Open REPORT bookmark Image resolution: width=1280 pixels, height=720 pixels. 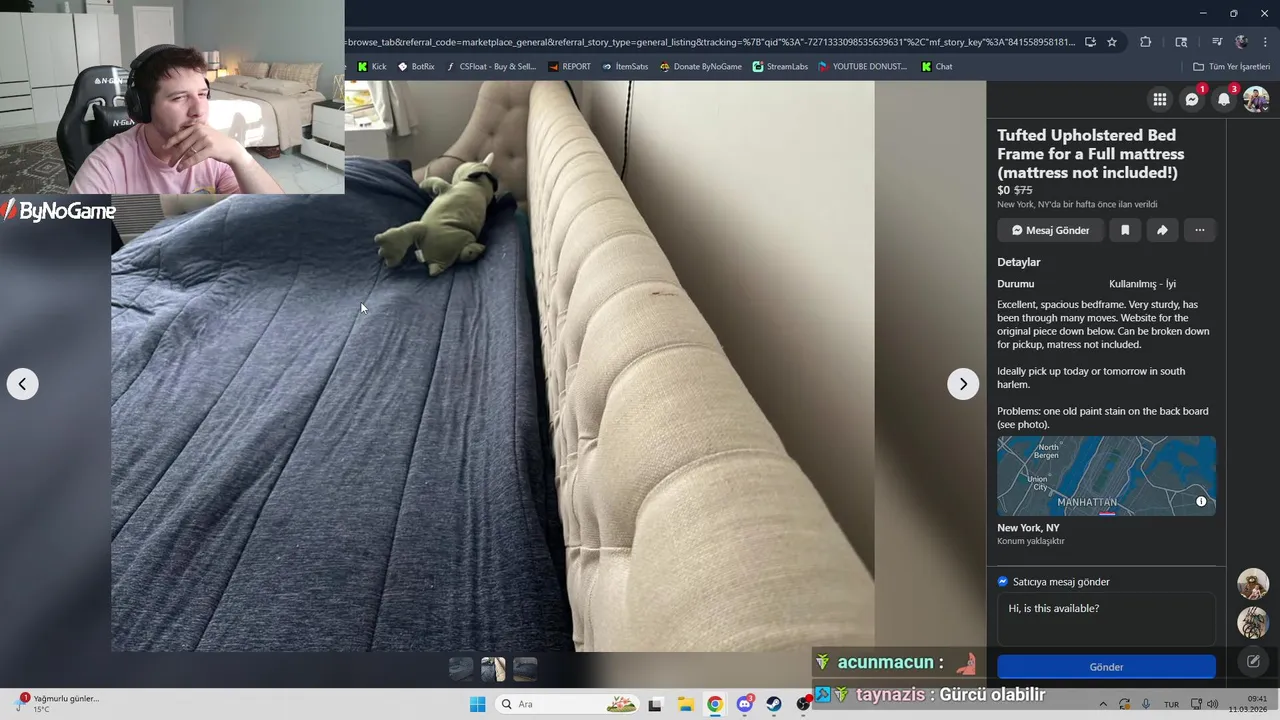tap(570, 67)
